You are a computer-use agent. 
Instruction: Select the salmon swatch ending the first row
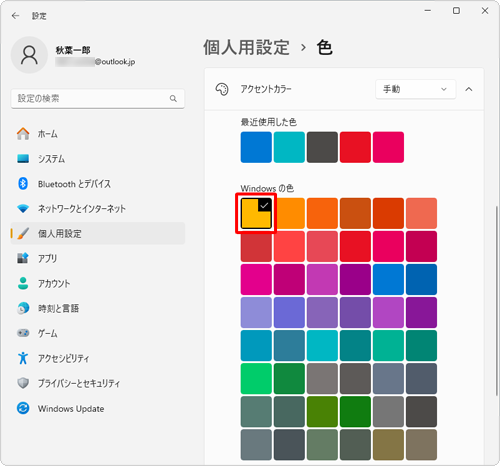pyautogui.click(x=421, y=213)
